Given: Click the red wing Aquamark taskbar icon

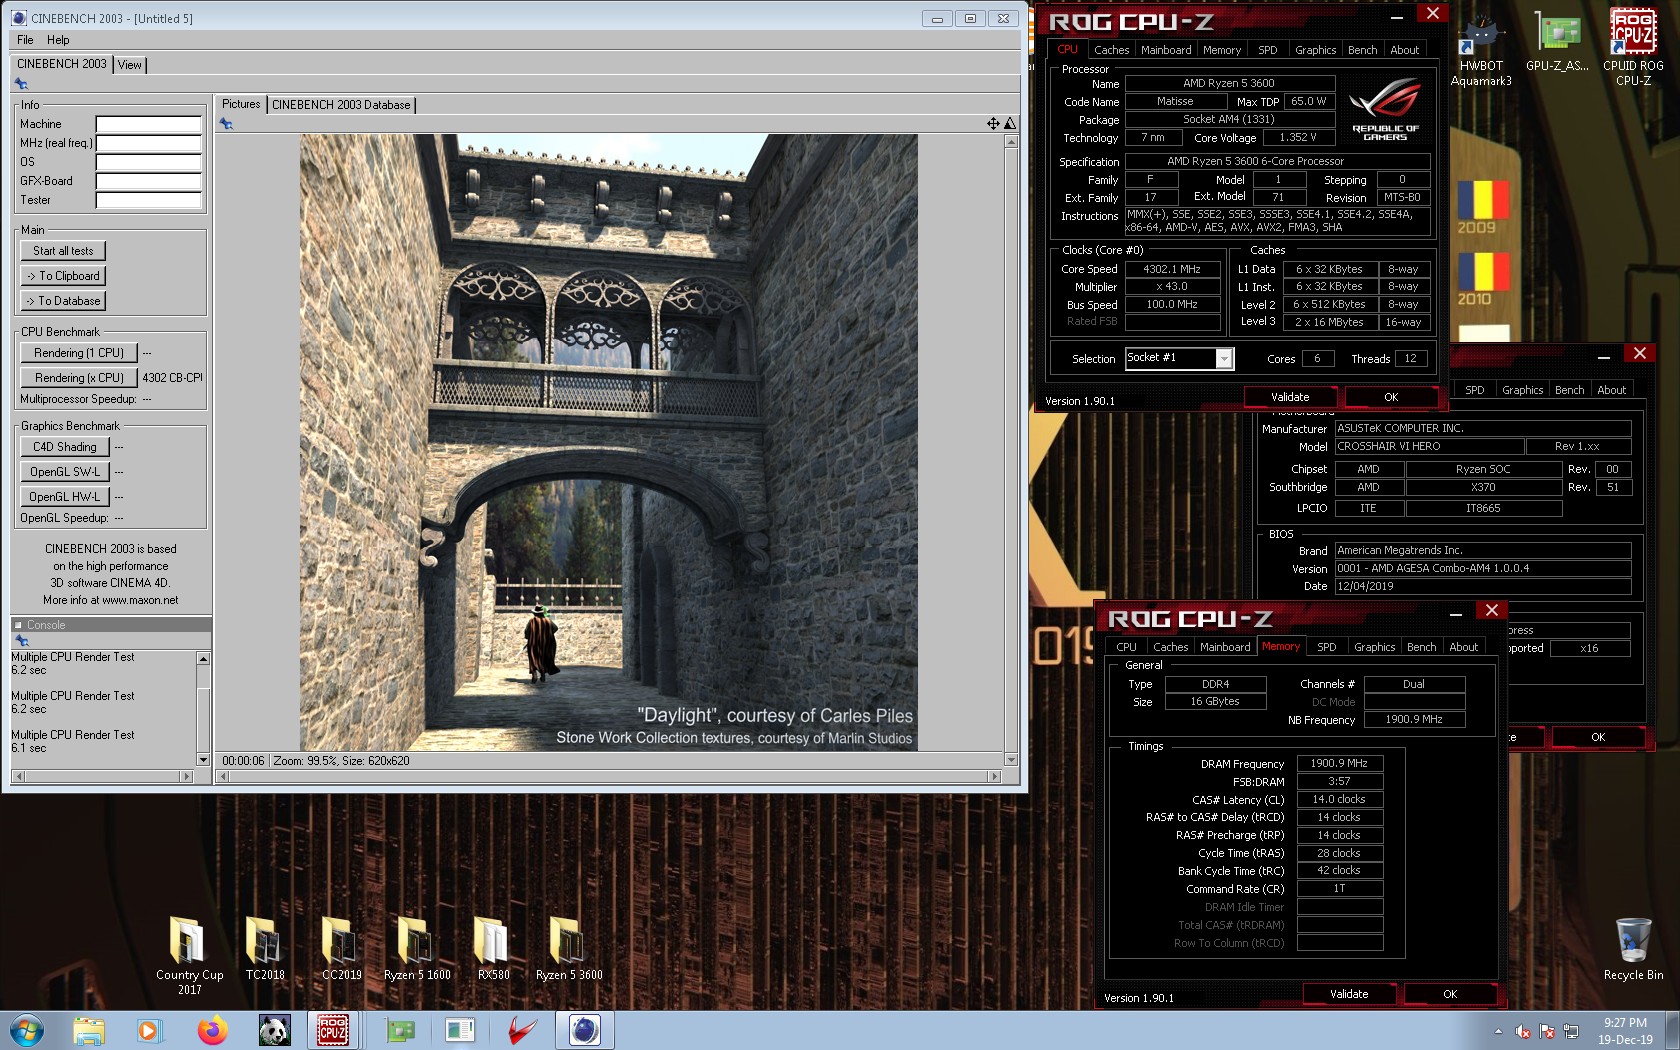Looking at the screenshot, I should coord(522,1030).
